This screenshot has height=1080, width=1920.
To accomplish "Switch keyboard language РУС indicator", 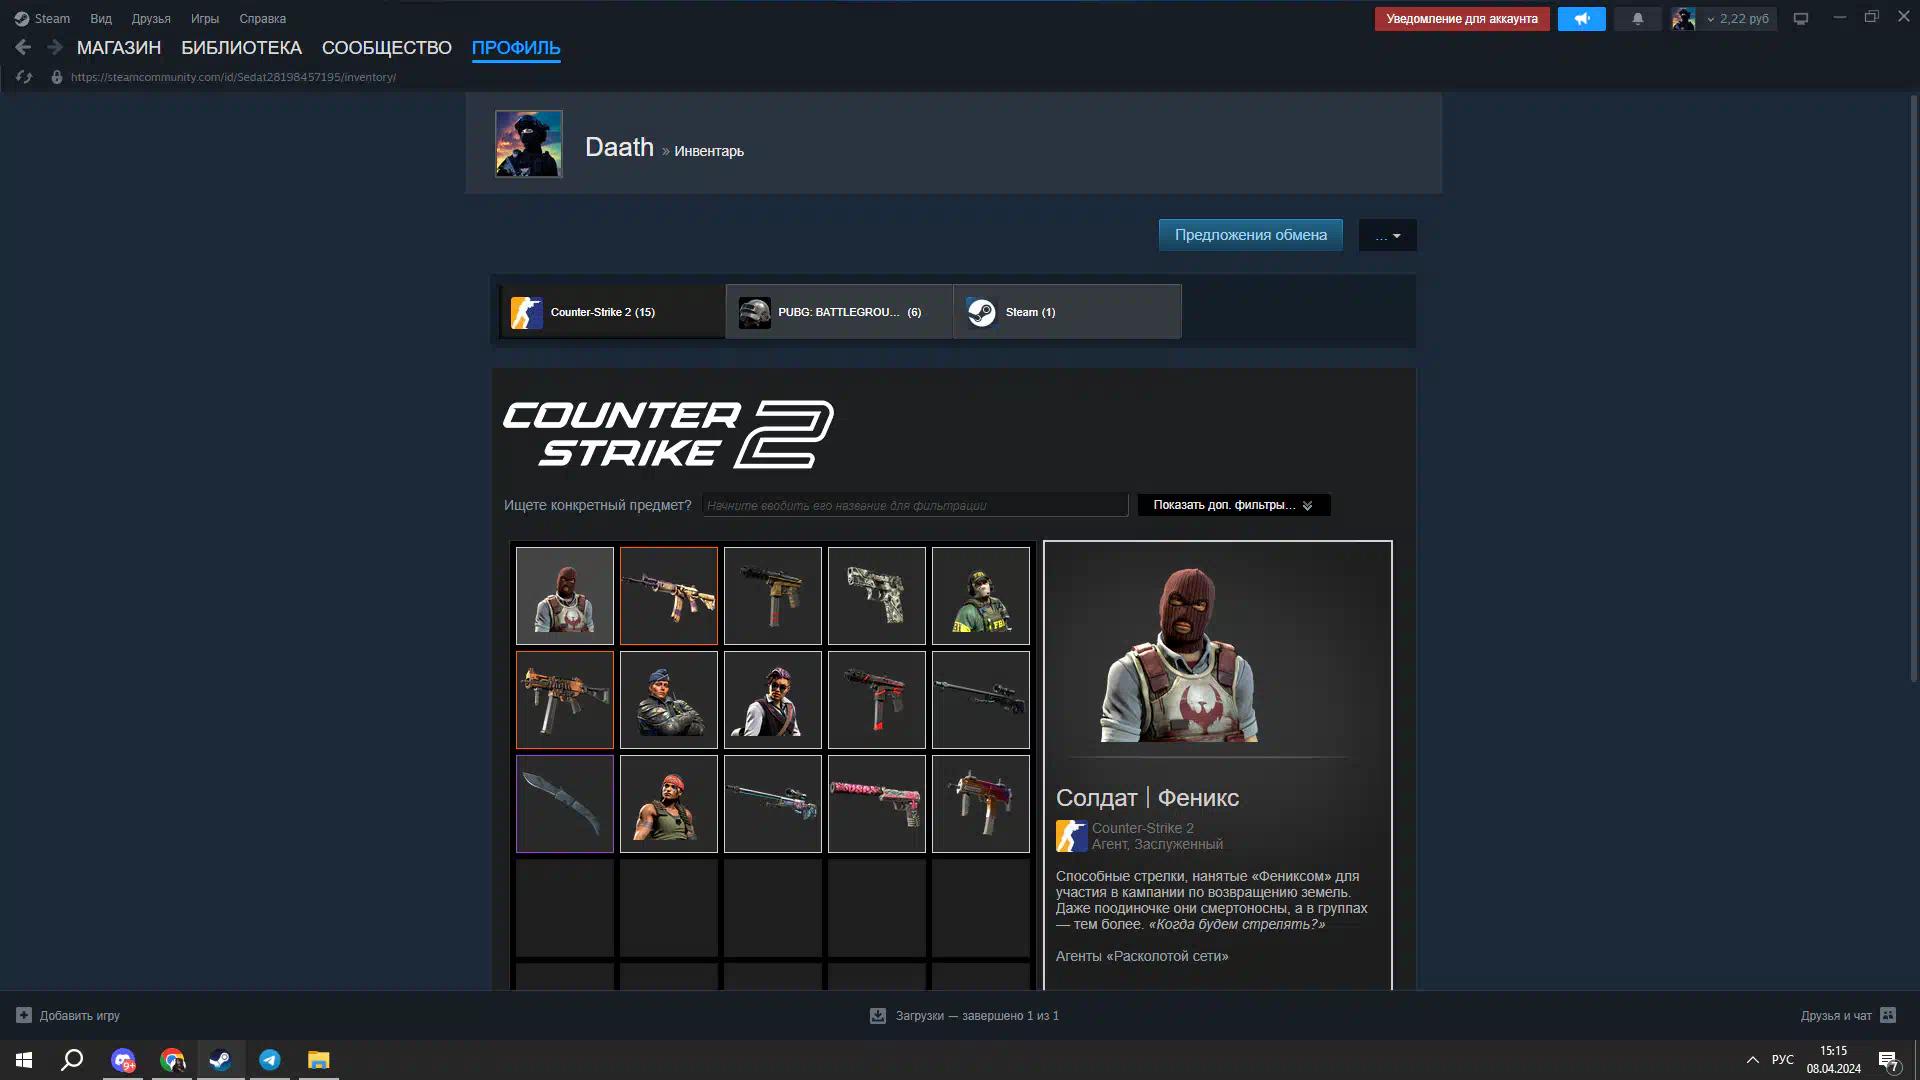I will click(1782, 1060).
